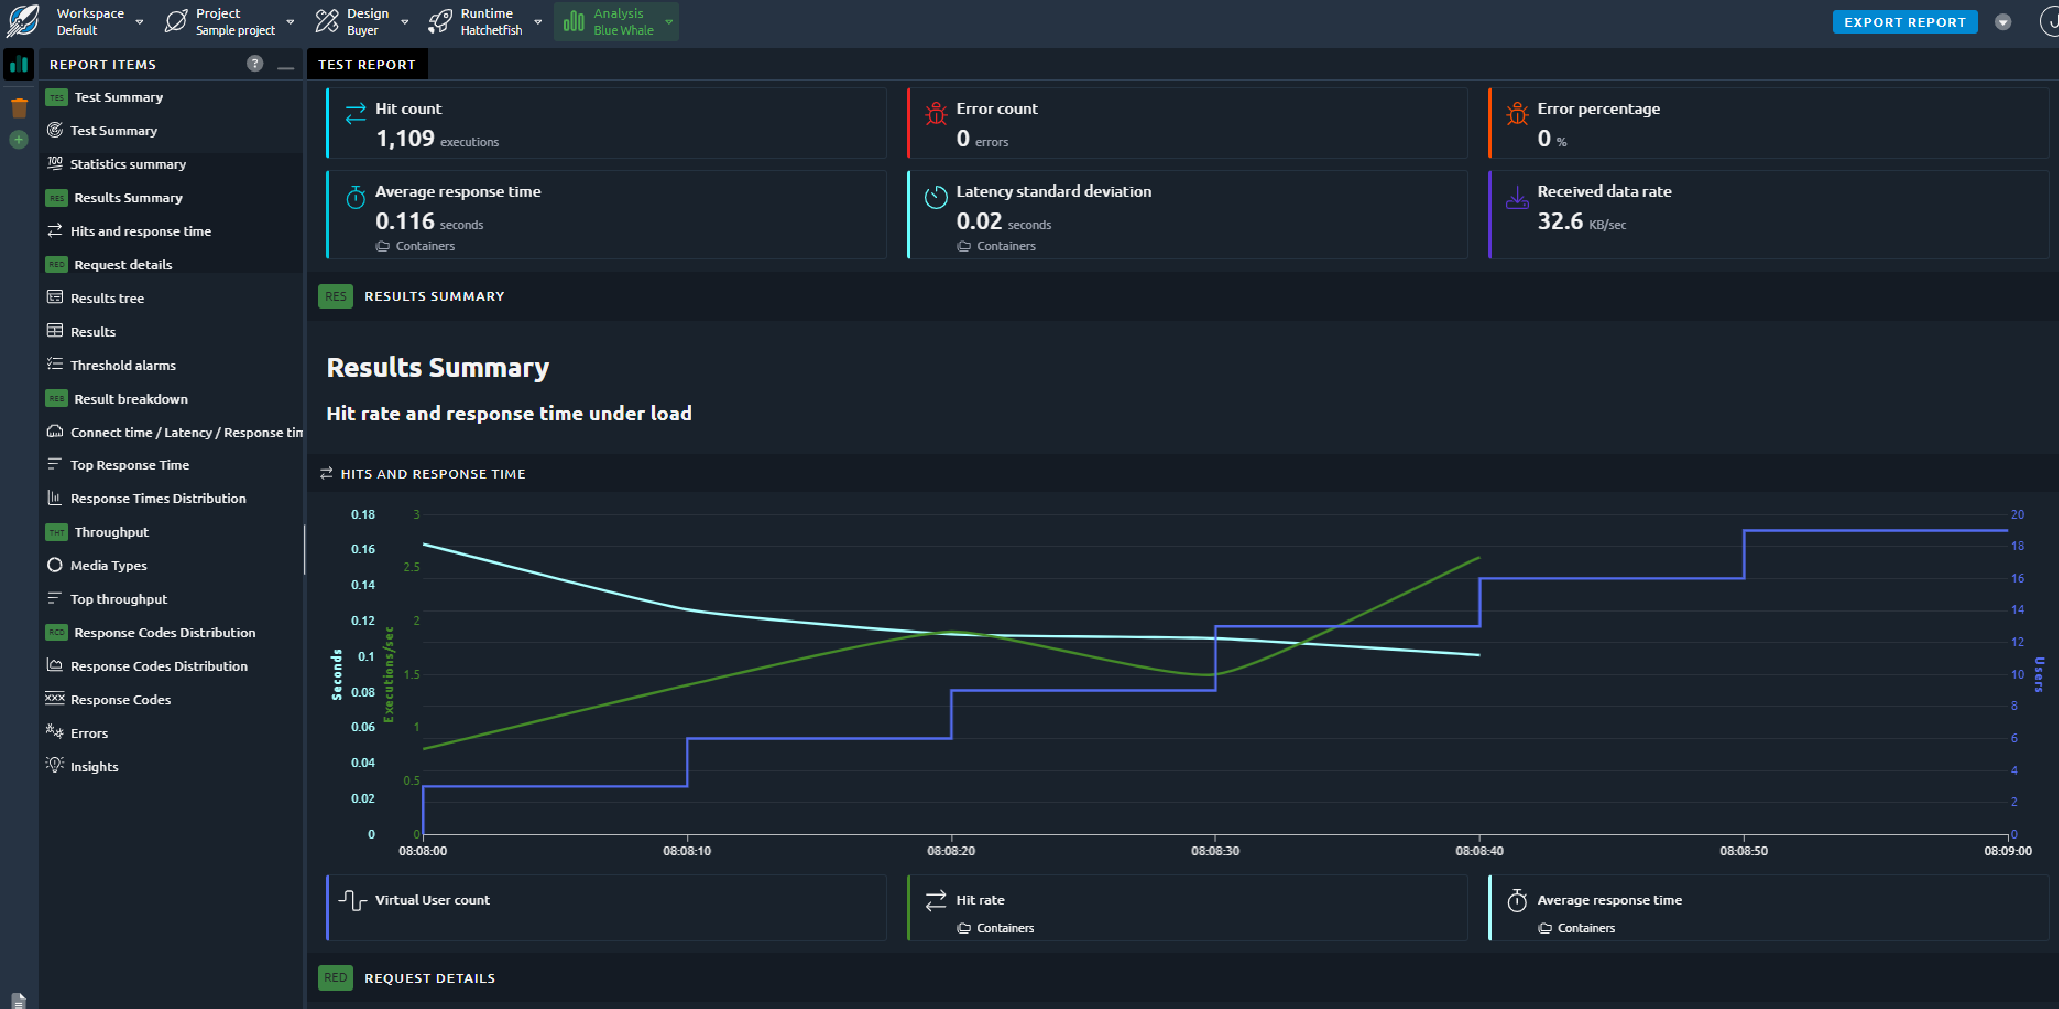
Task: Click the Export Report button
Action: click(x=1904, y=22)
